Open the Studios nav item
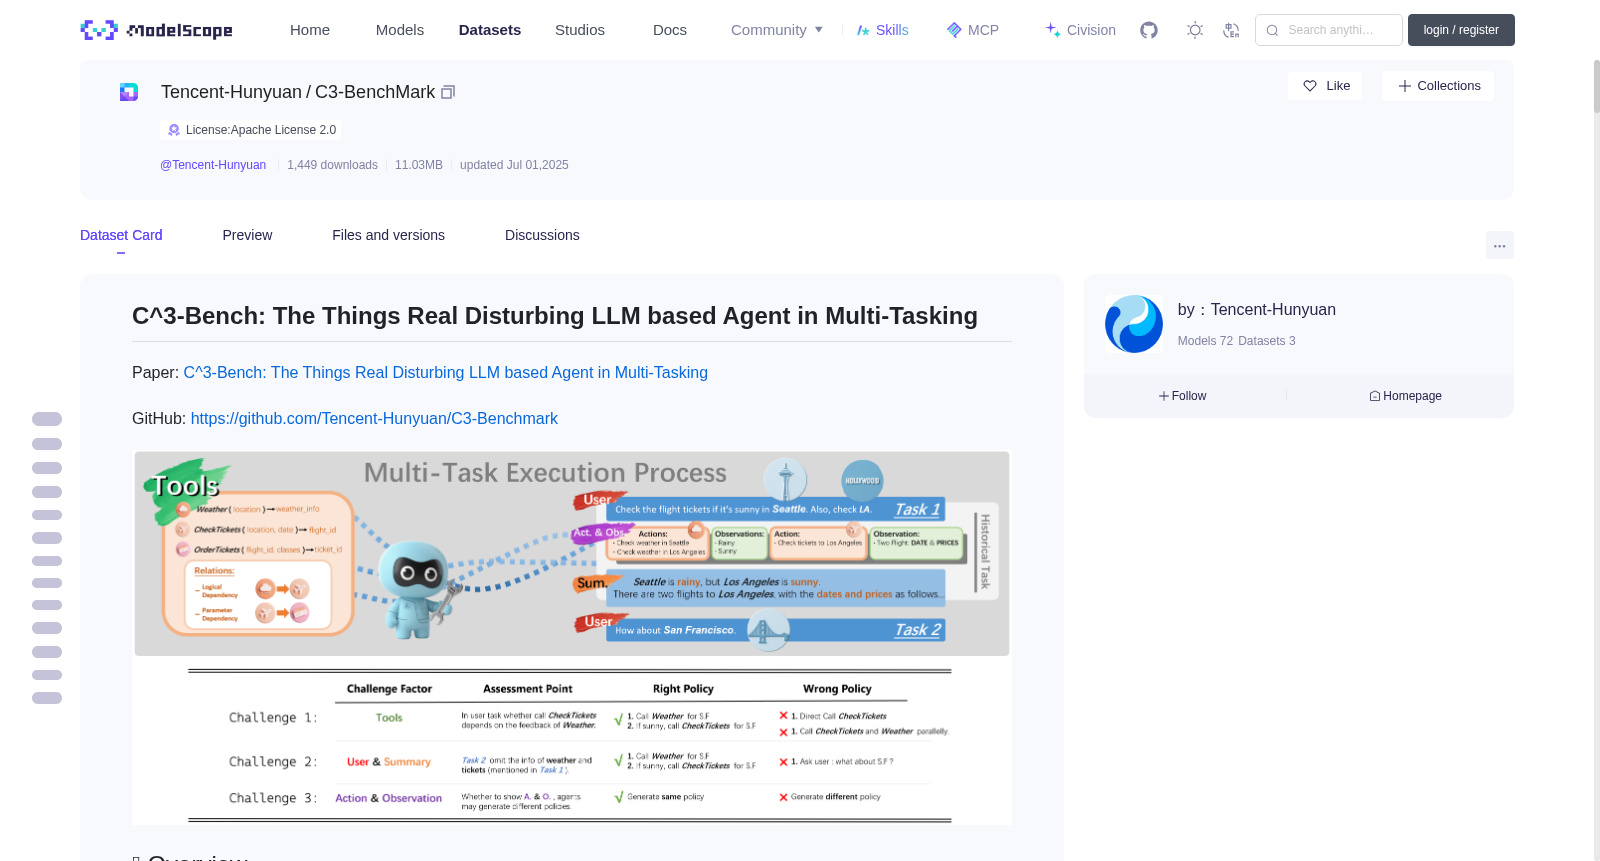Image resolution: width=1600 pixels, height=861 pixels. coord(580,30)
